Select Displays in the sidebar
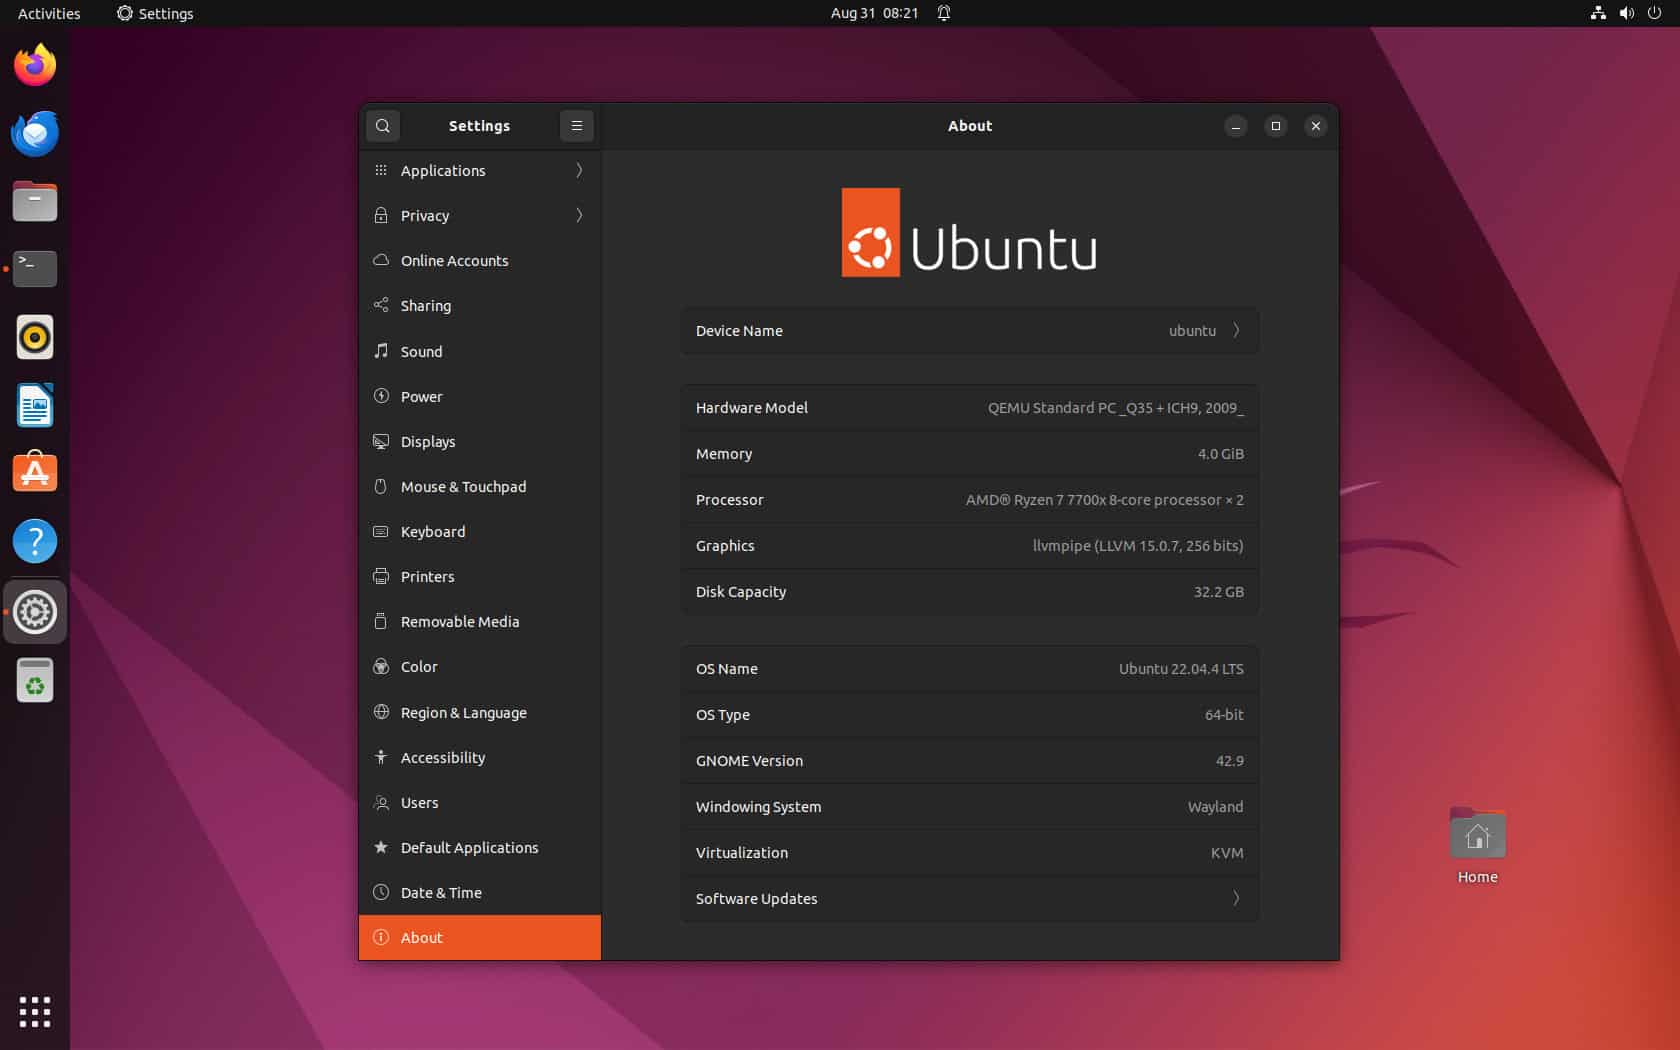The height and width of the screenshot is (1050, 1680). (428, 442)
